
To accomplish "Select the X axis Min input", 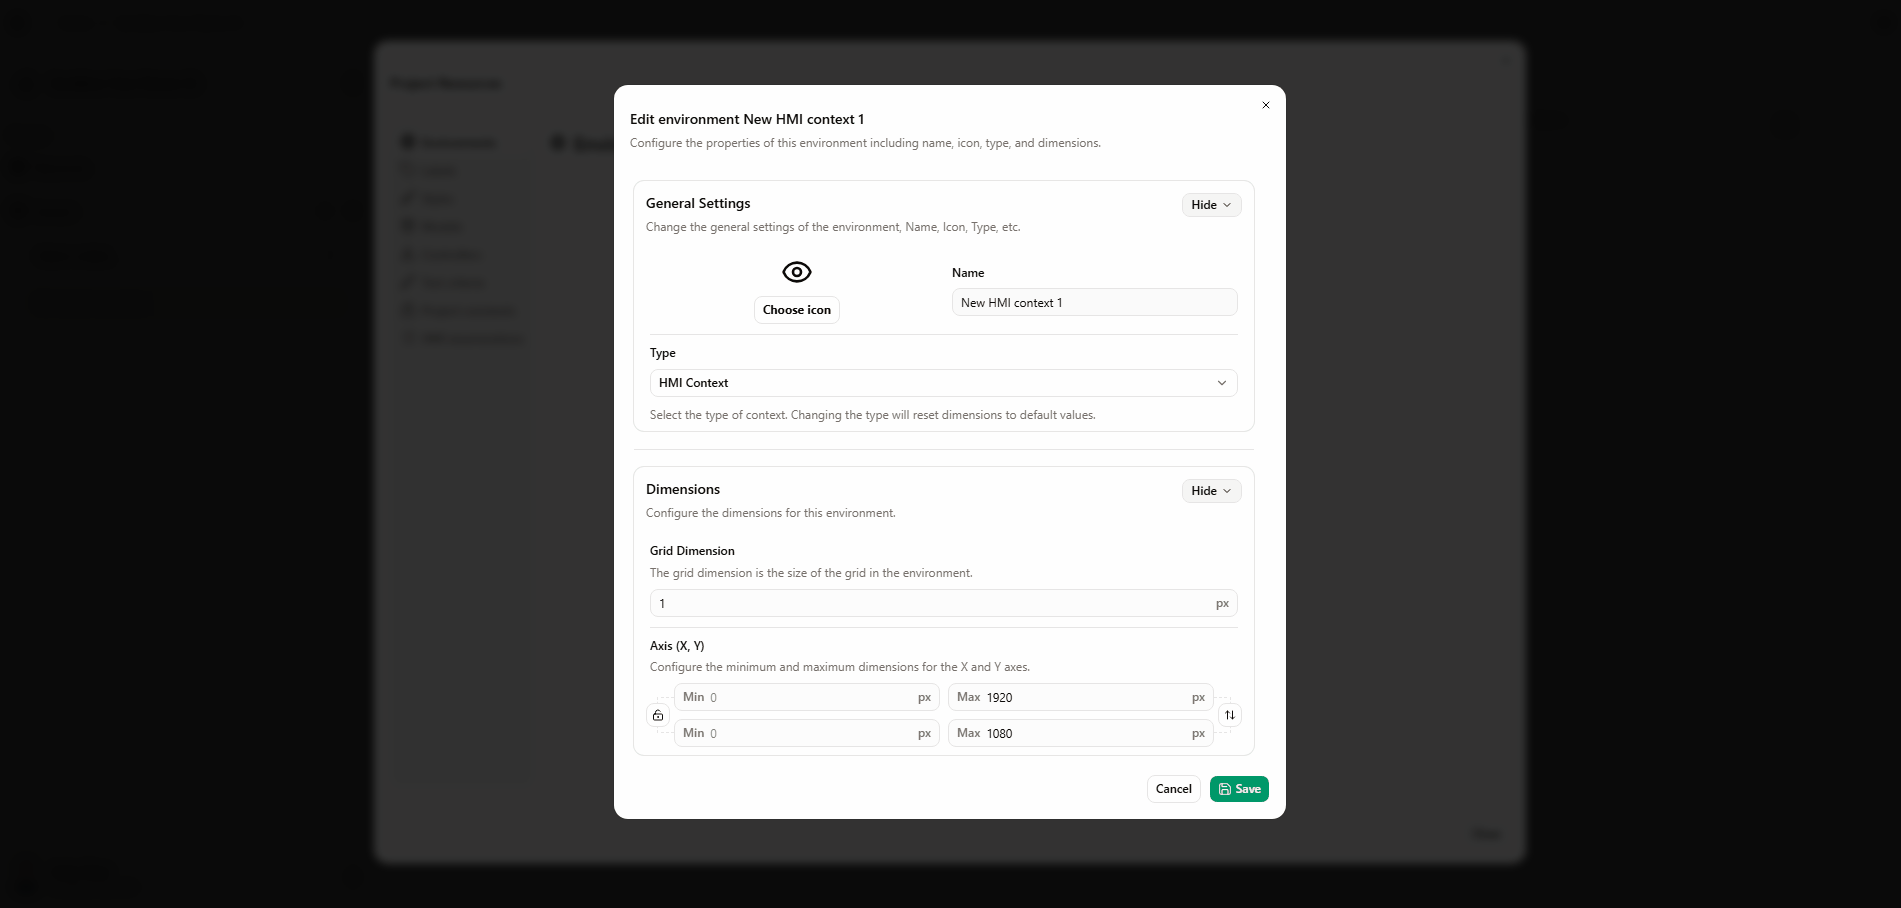I will [x=812, y=698].
